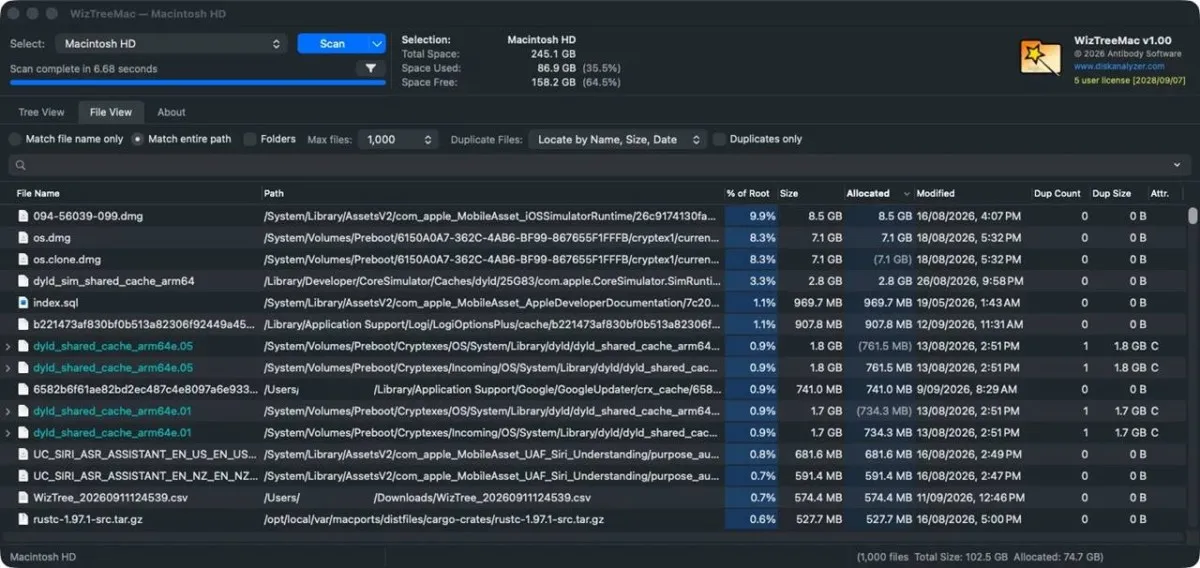Expand row dyld_shared_cache_arm64e.01 under Cryptexes/Incoming path

pyautogui.click(x=9, y=433)
